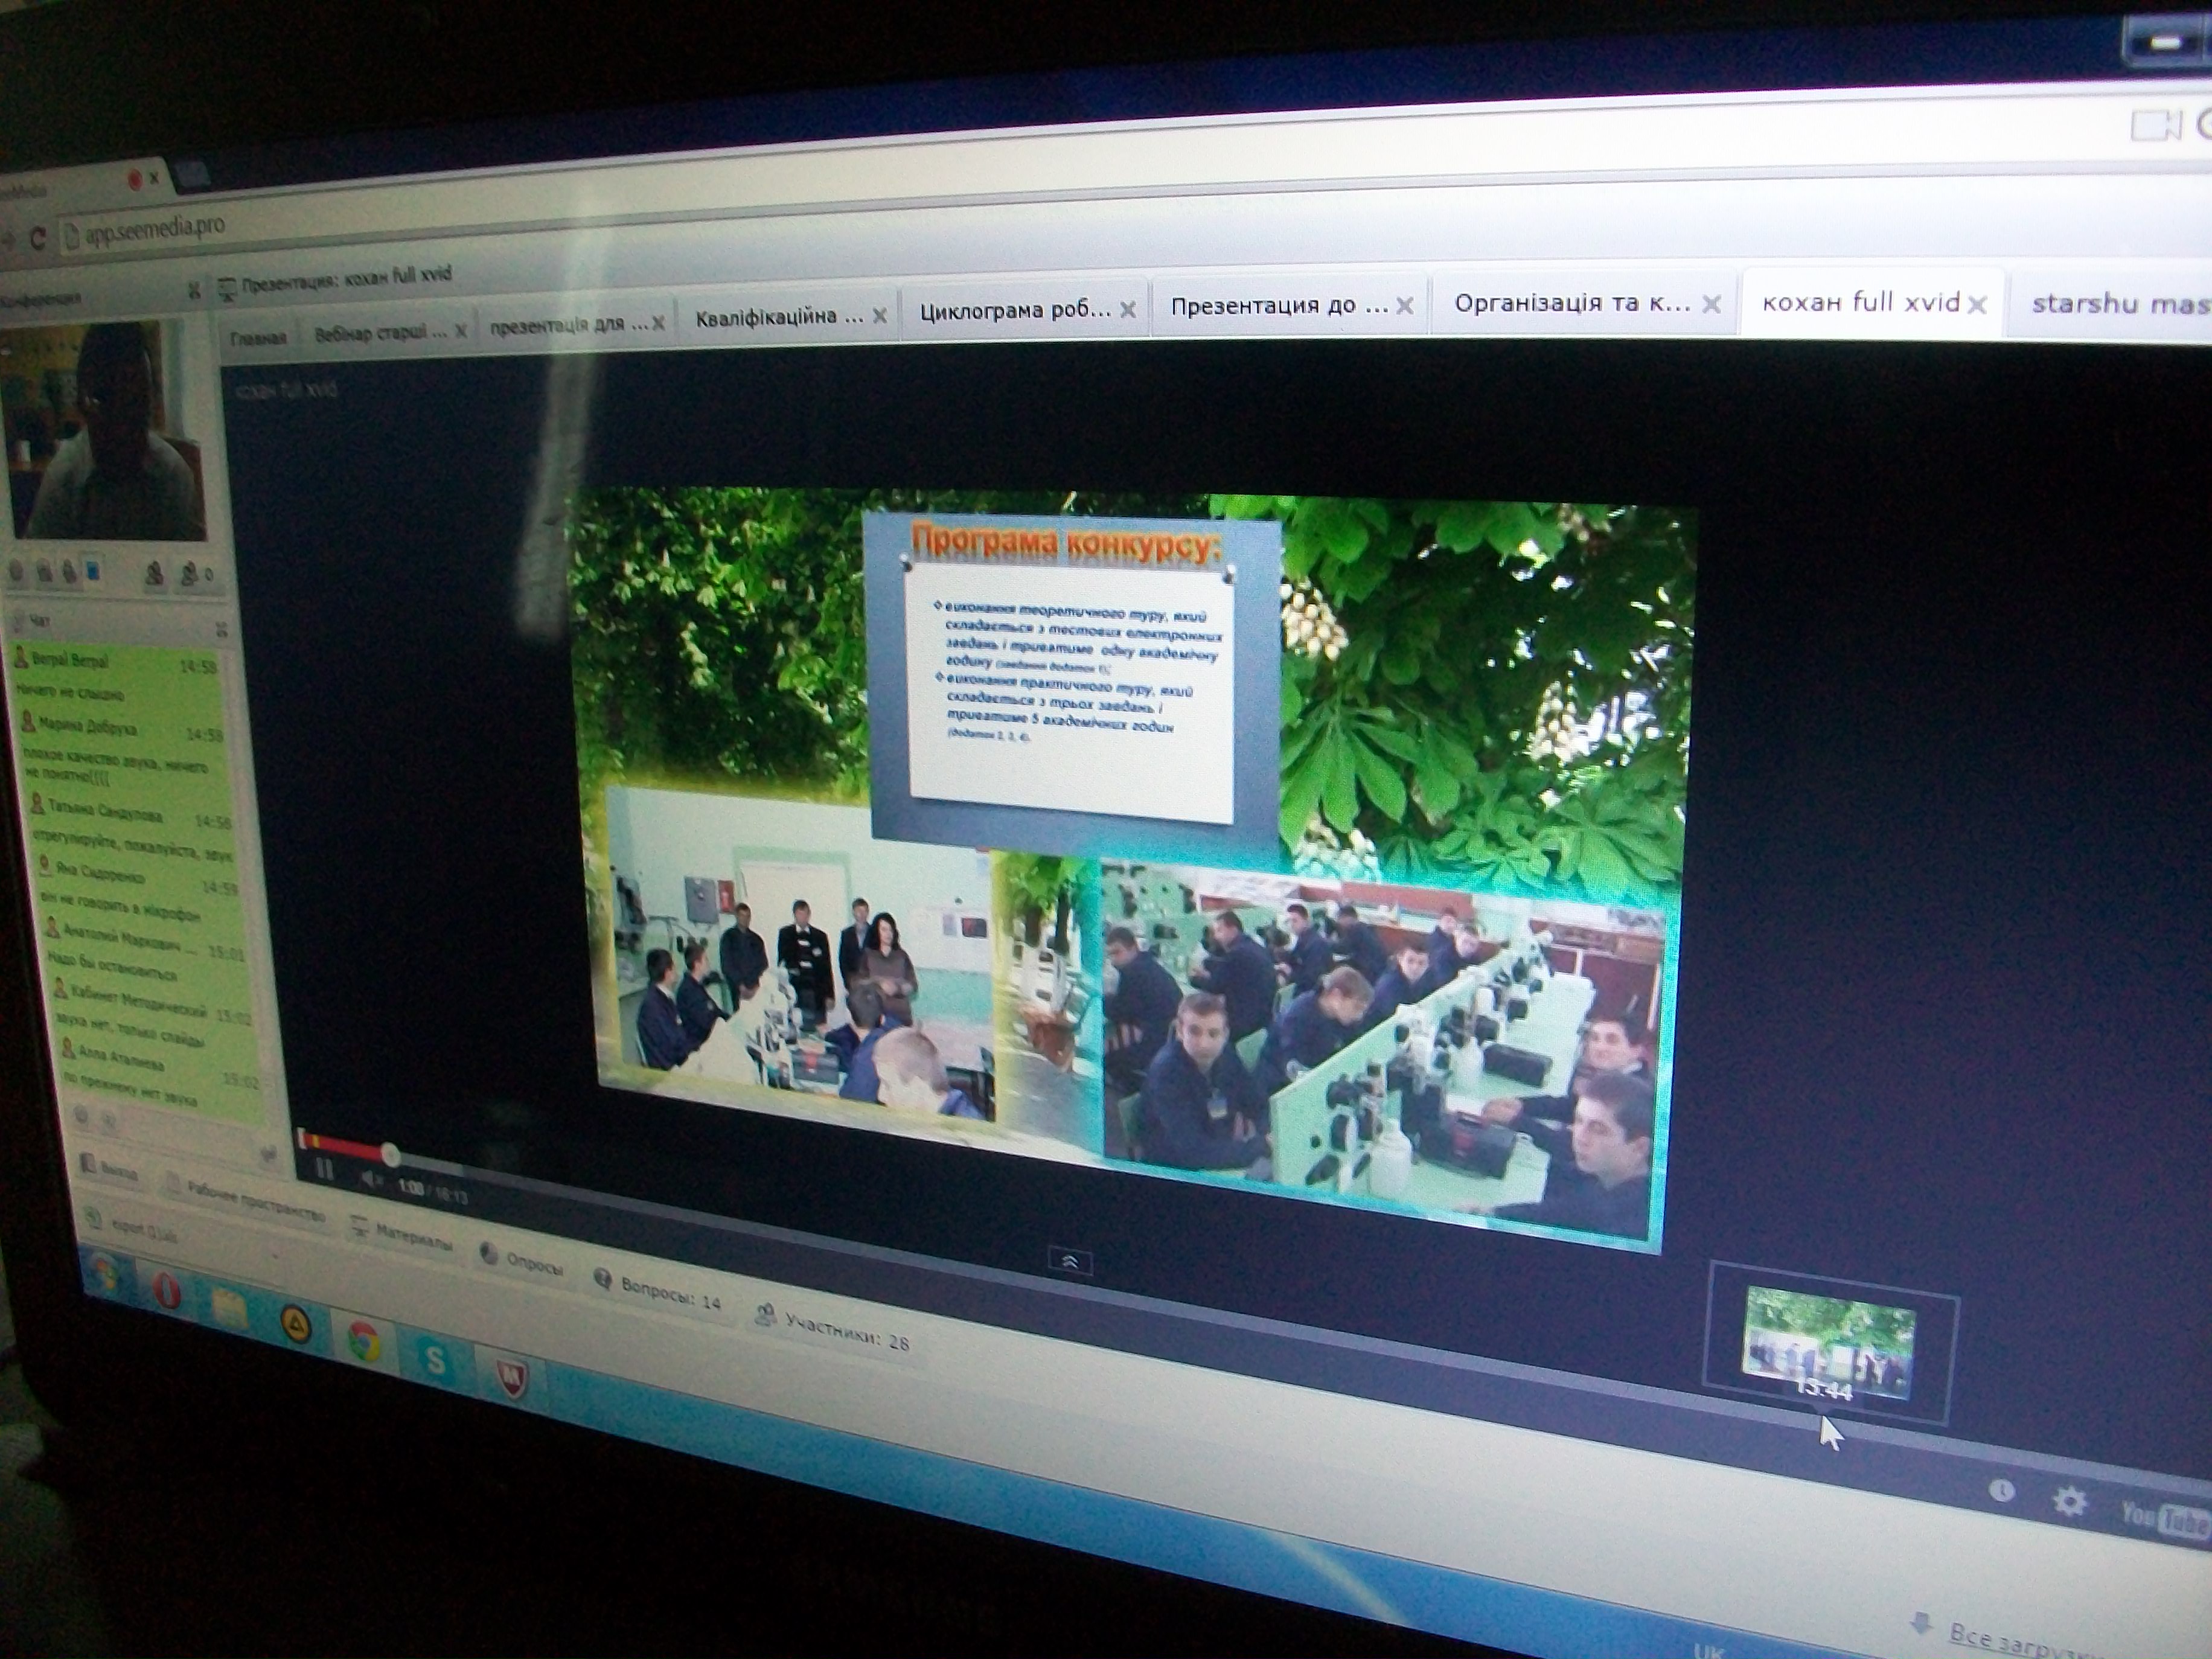The height and width of the screenshot is (1659, 2212).
Task: Open YouTube player settings gear
Action: pos(2069,1501)
